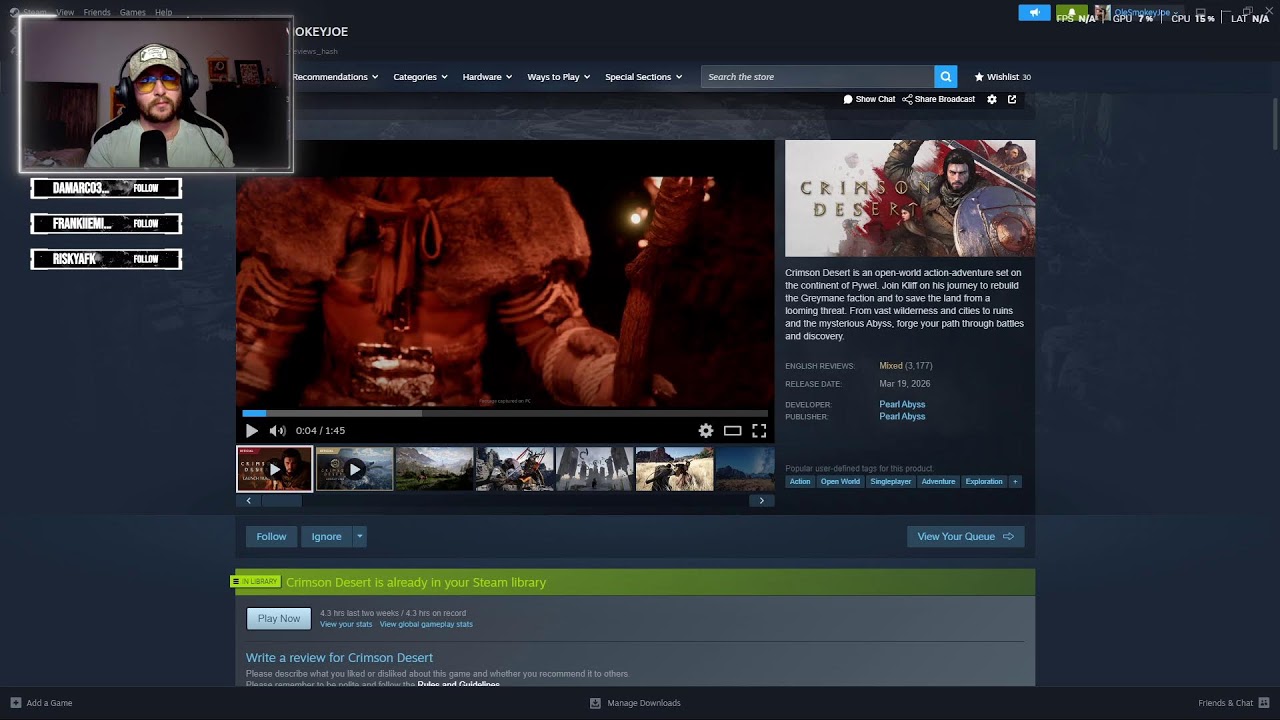Open the Pearl Abyss developer link
Image resolution: width=1280 pixels, height=720 pixels.
pyautogui.click(x=902, y=404)
